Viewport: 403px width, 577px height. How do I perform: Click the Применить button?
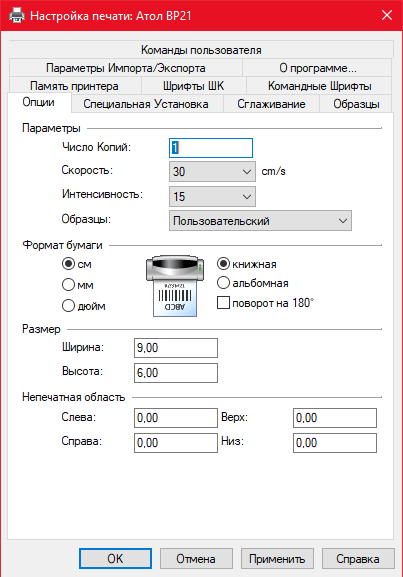(x=277, y=559)
